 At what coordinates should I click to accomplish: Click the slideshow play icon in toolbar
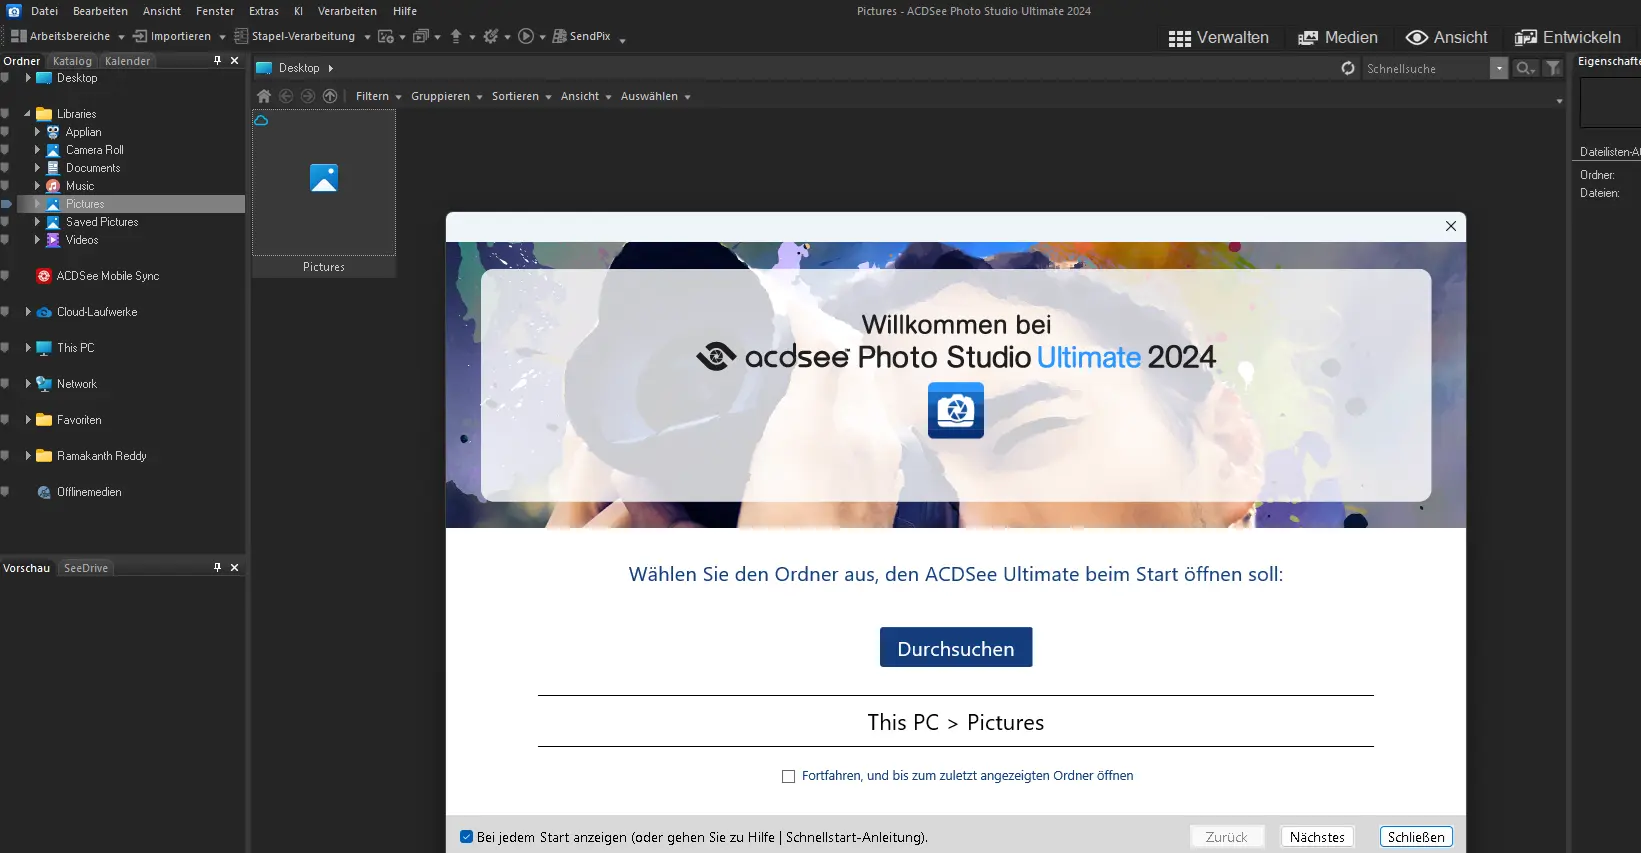point(526,36)
